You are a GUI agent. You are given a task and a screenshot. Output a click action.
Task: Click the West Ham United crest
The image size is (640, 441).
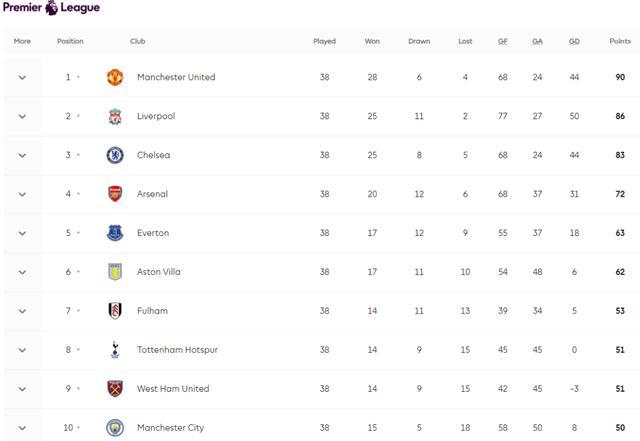click(115, 389)
